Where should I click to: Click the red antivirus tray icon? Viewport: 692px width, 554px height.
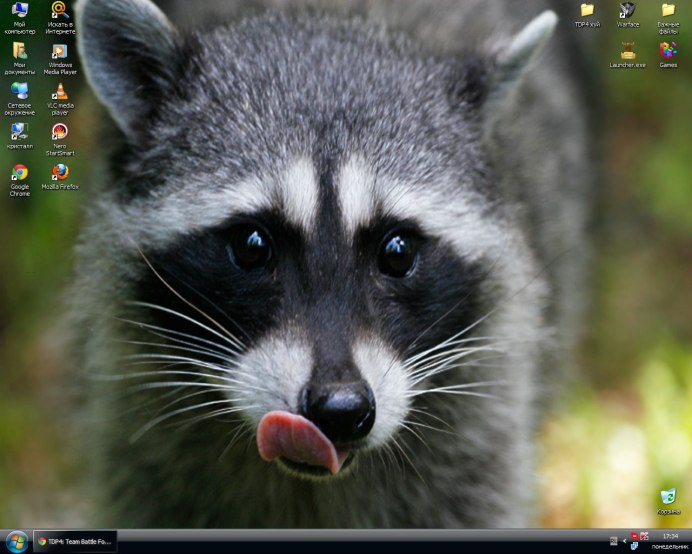pos(635,536)
